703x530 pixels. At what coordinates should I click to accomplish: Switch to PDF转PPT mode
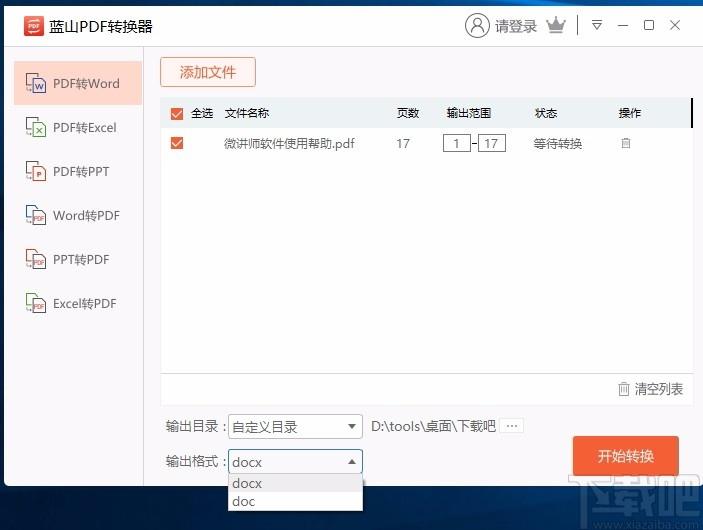click(x=78, y=171)
